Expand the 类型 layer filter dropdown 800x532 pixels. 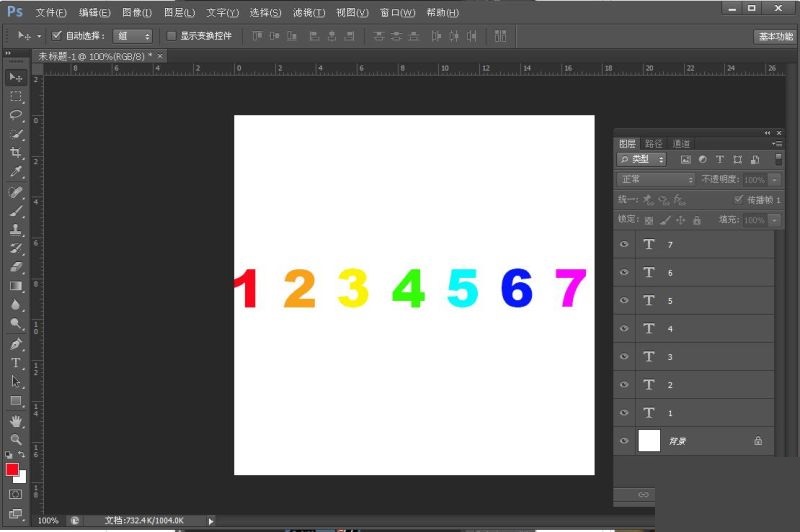coord(642,159)
